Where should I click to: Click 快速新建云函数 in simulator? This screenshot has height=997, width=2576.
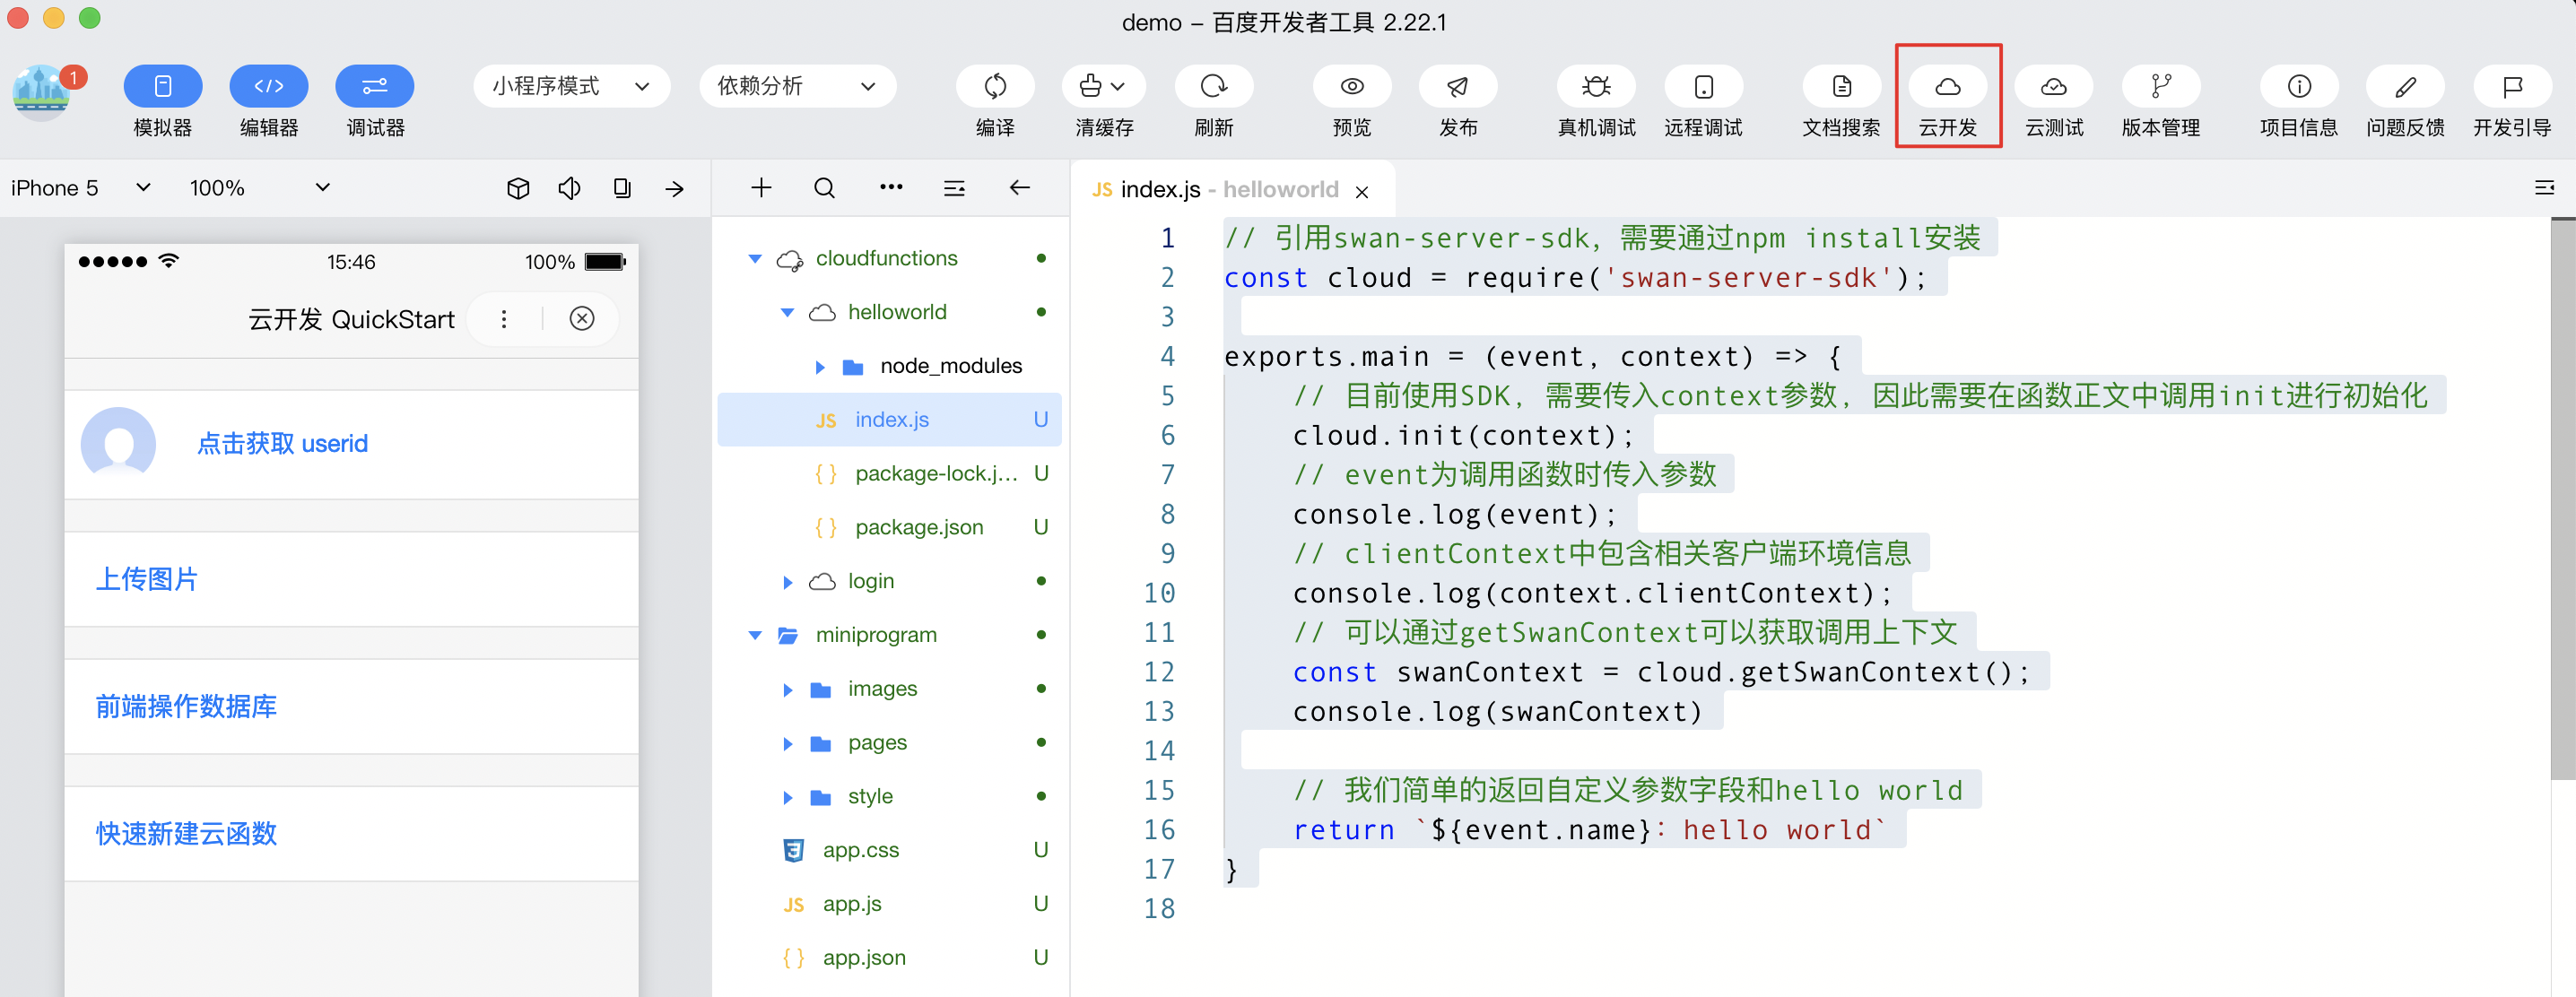[x=186, y=834]
